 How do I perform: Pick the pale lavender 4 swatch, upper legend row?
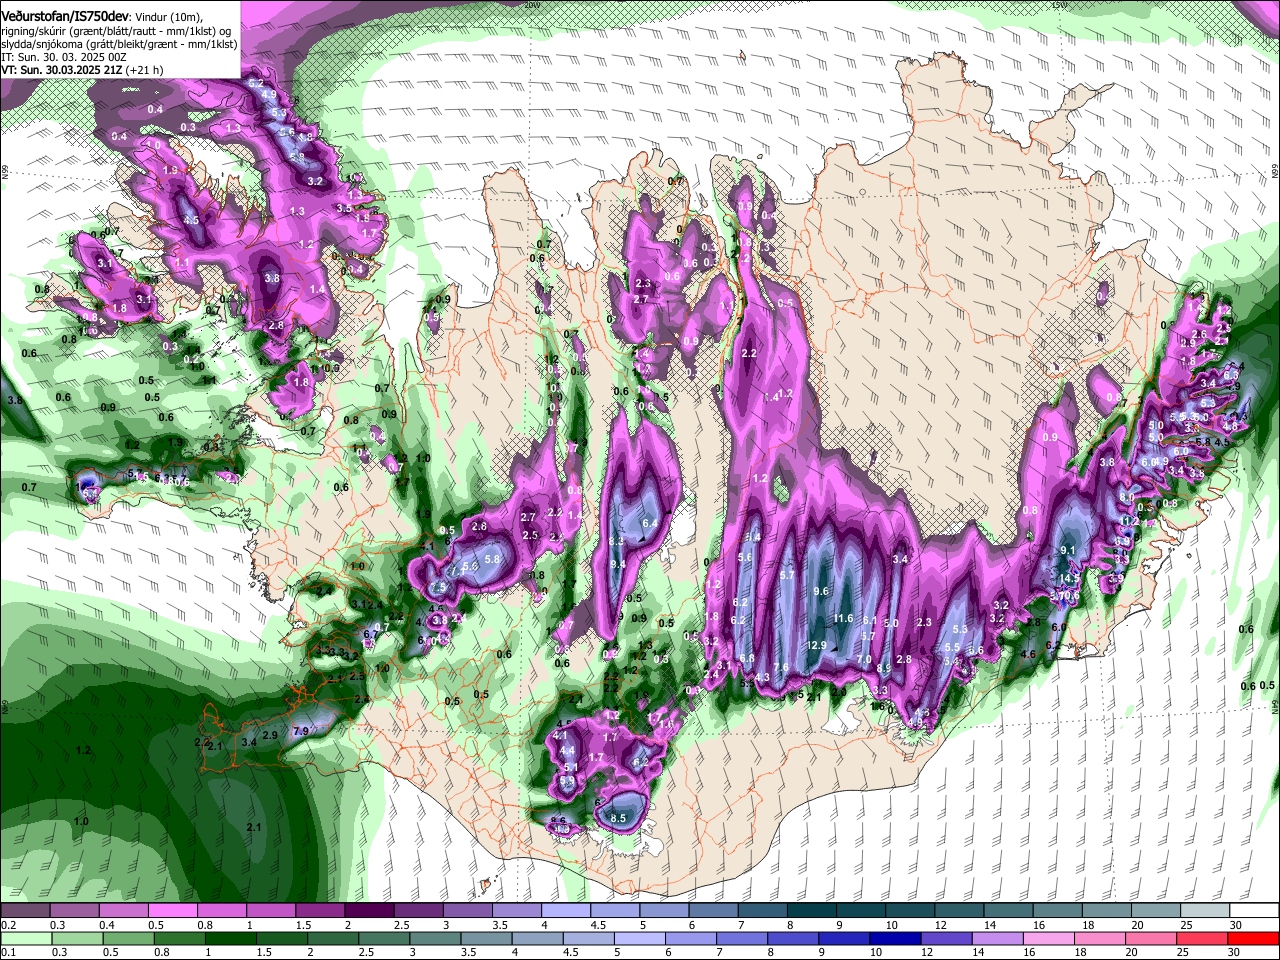pos(564,910)
